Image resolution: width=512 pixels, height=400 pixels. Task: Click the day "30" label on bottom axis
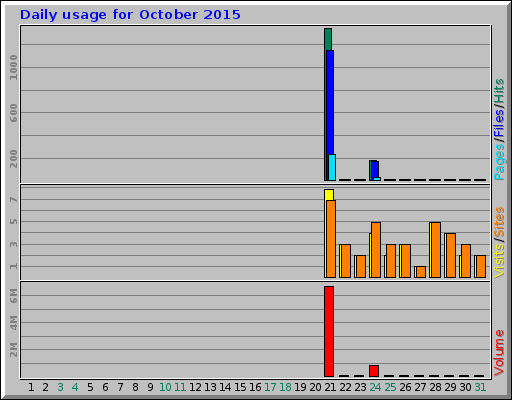click(x=465, y=387)
